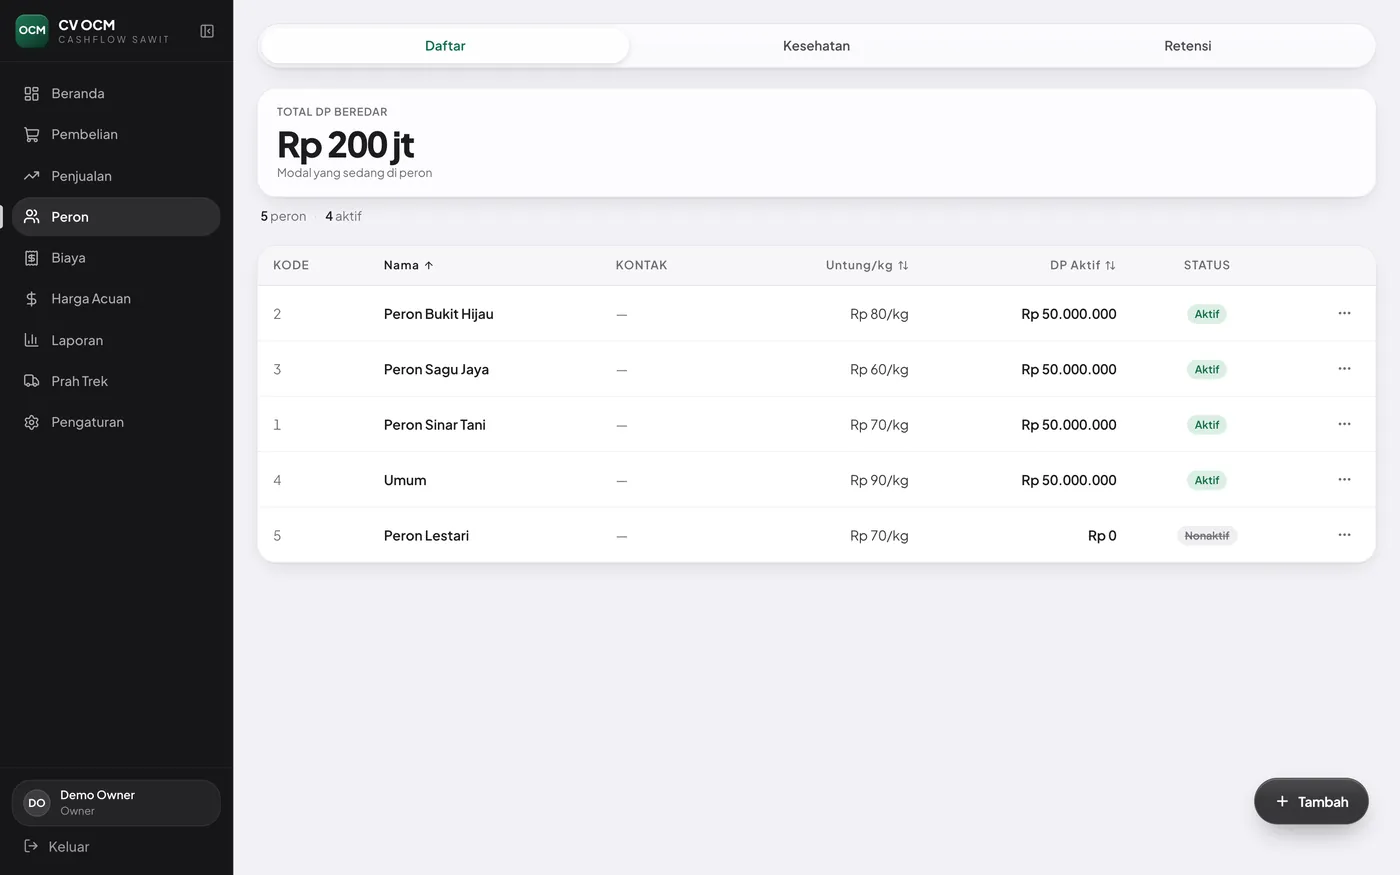Viewport: 1400px width, 875px height.
Task: Open more options for Peron Sagu Jaya
Action: 1344,369
